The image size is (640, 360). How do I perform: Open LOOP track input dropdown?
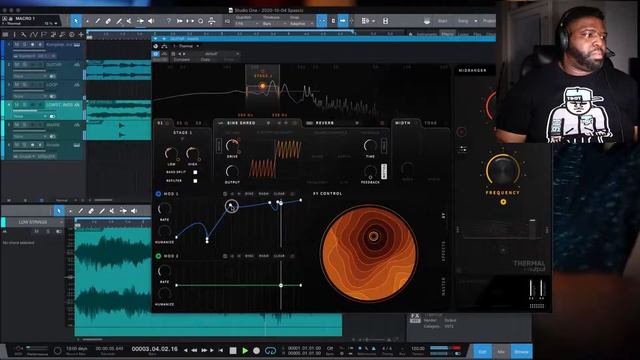(30, 96)
